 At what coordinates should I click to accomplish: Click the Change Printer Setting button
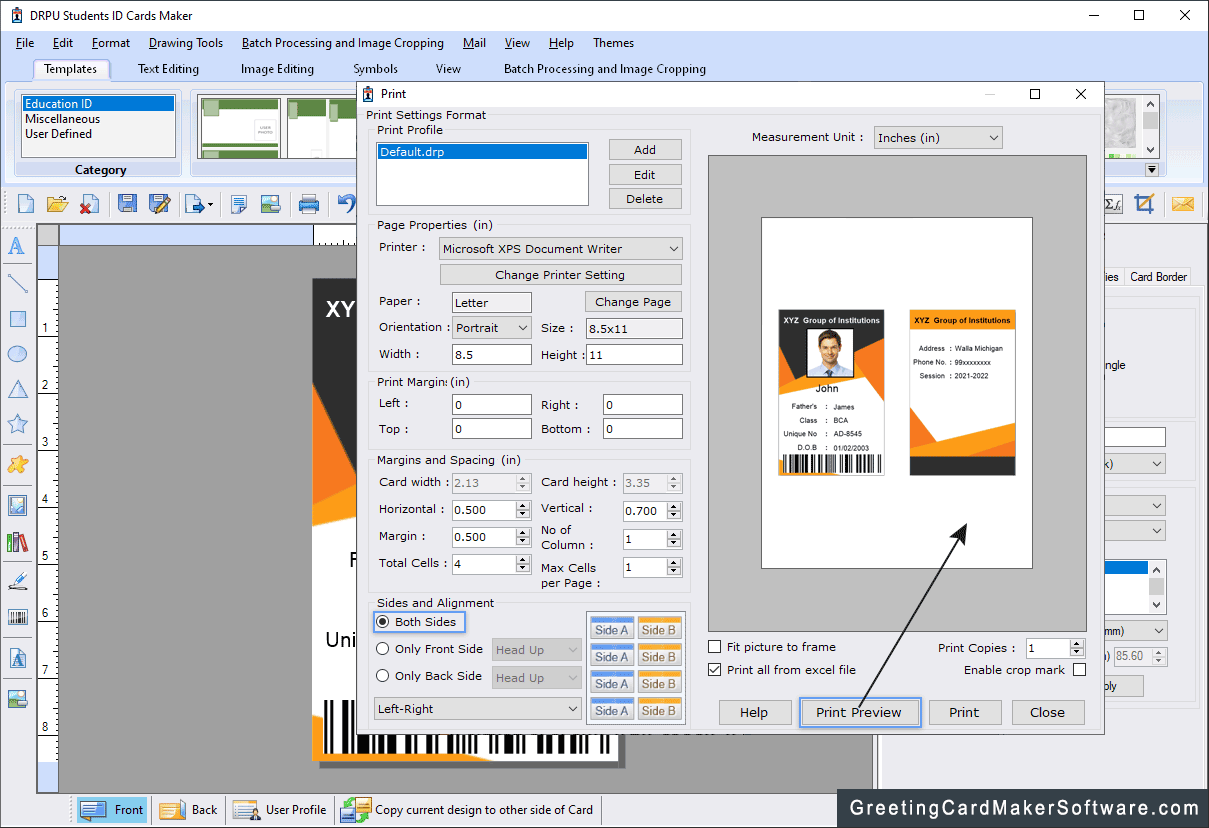(561, 275)
